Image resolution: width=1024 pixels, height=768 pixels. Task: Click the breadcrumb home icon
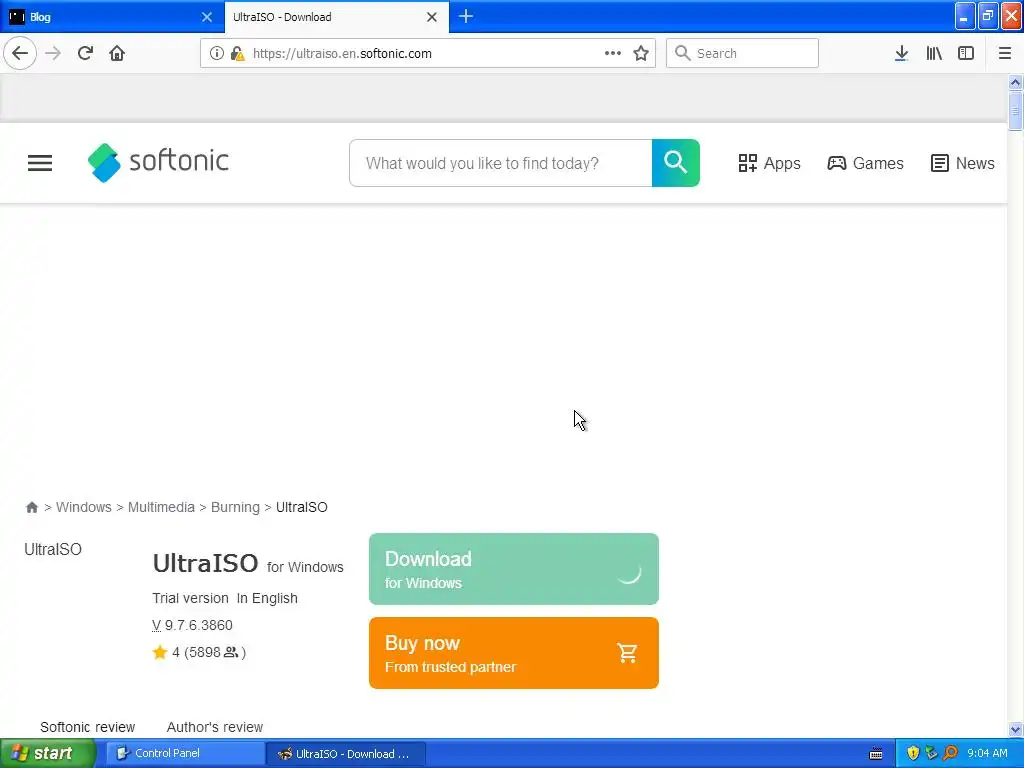point(31,507)
